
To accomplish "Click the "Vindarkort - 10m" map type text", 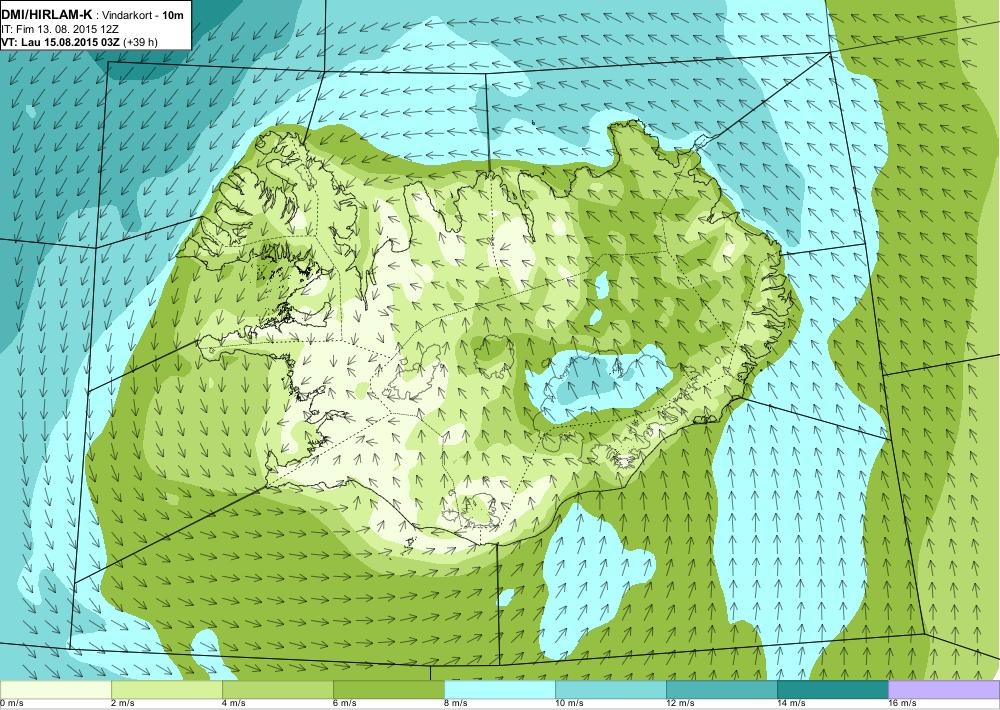I will coord(144,15).
